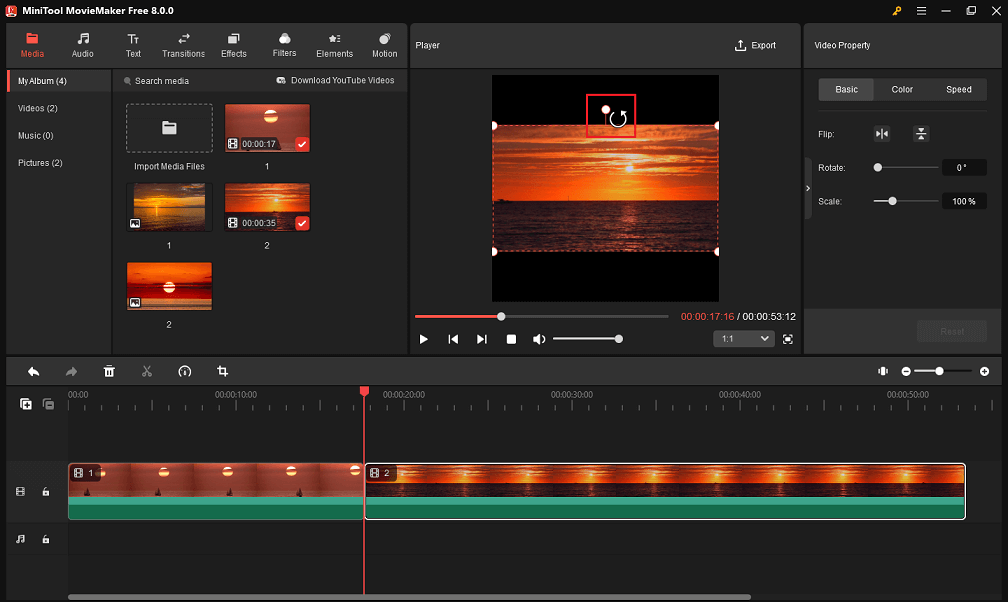Select video thumbnail with duration 00:00:17
Screen dimensions: 1008x602
click(x=267, y=128)
